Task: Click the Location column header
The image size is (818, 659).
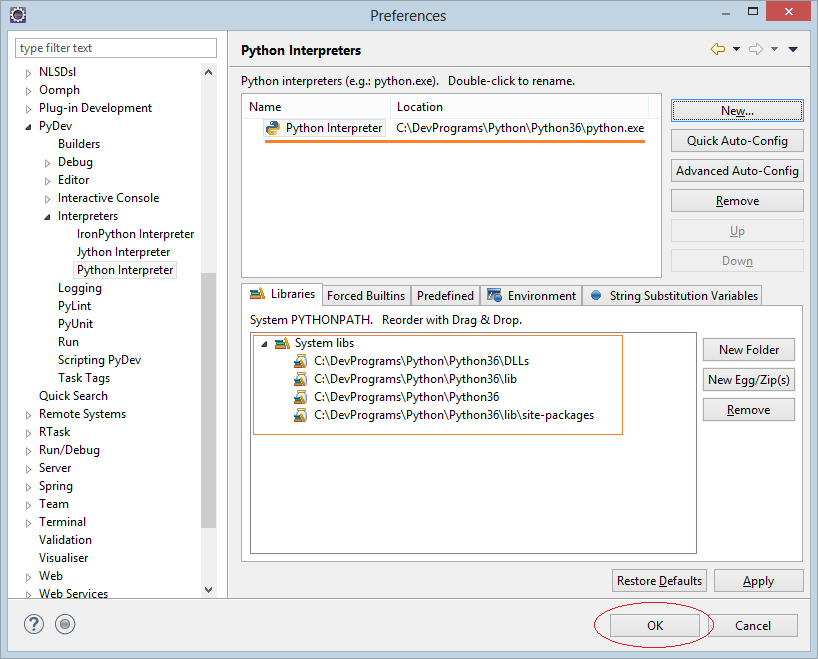Action: click(x=519, y=107)
